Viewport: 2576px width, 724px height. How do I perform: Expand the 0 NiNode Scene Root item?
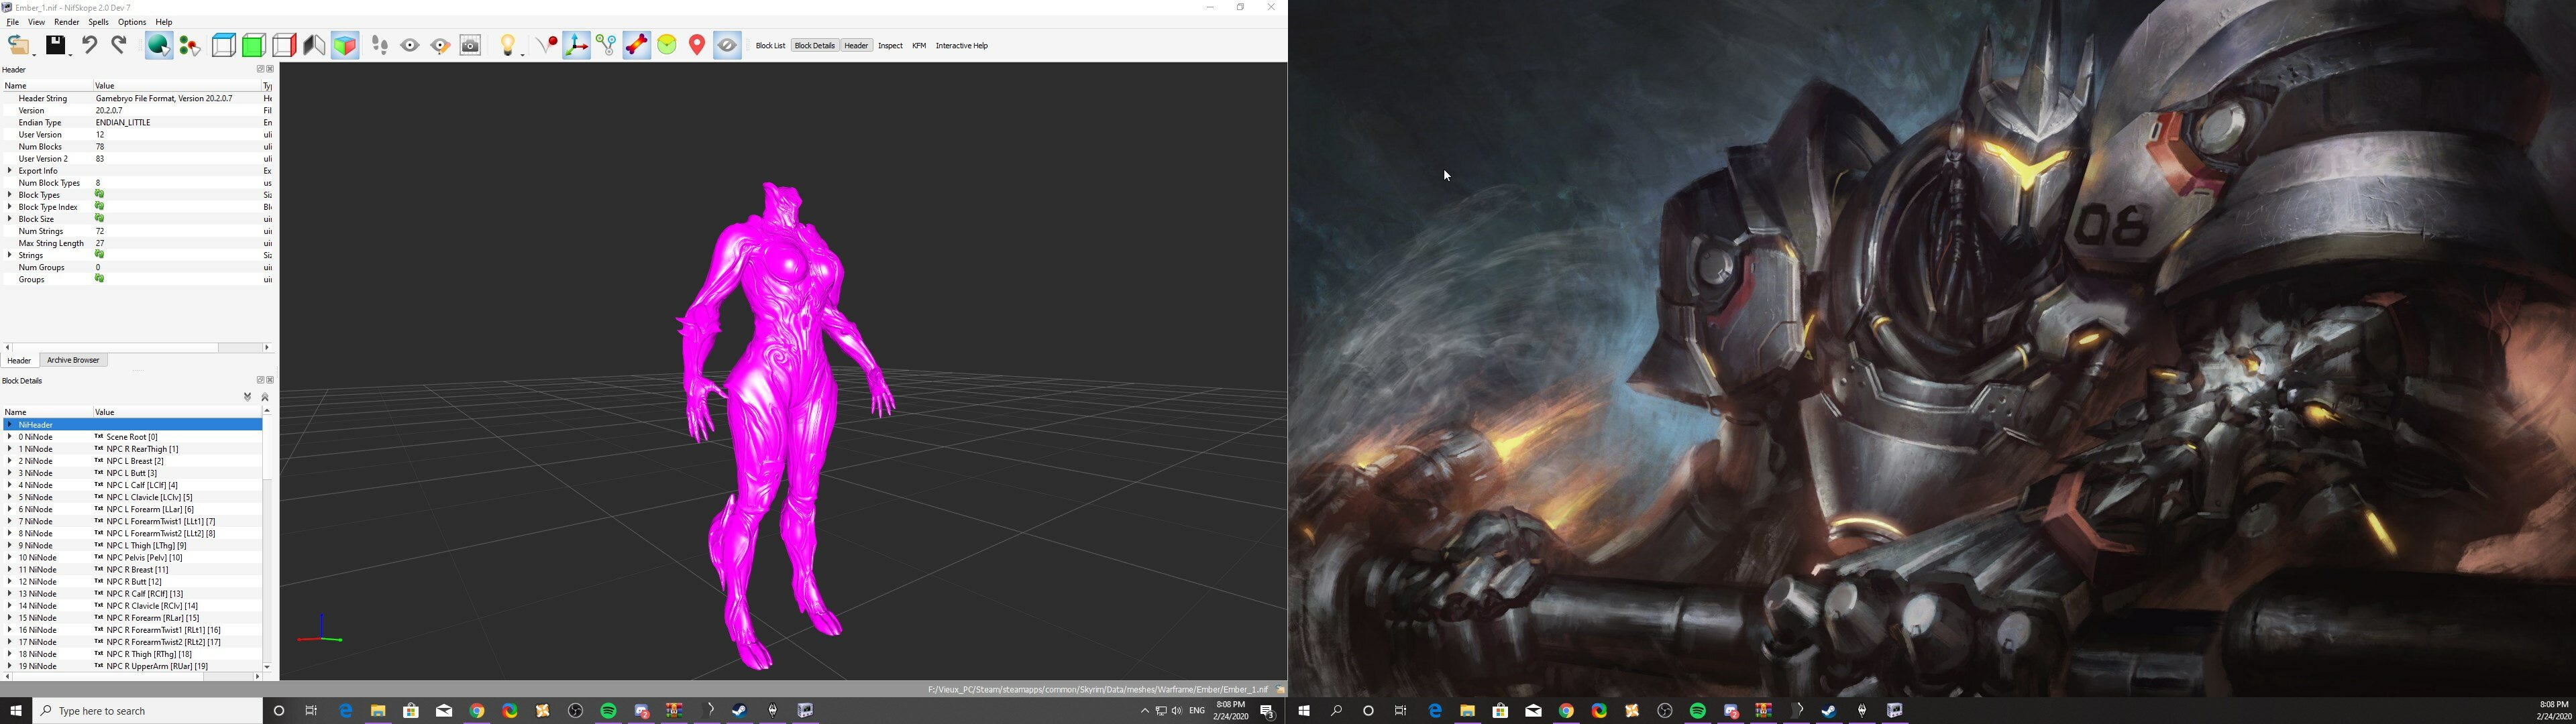pos(10,437)
